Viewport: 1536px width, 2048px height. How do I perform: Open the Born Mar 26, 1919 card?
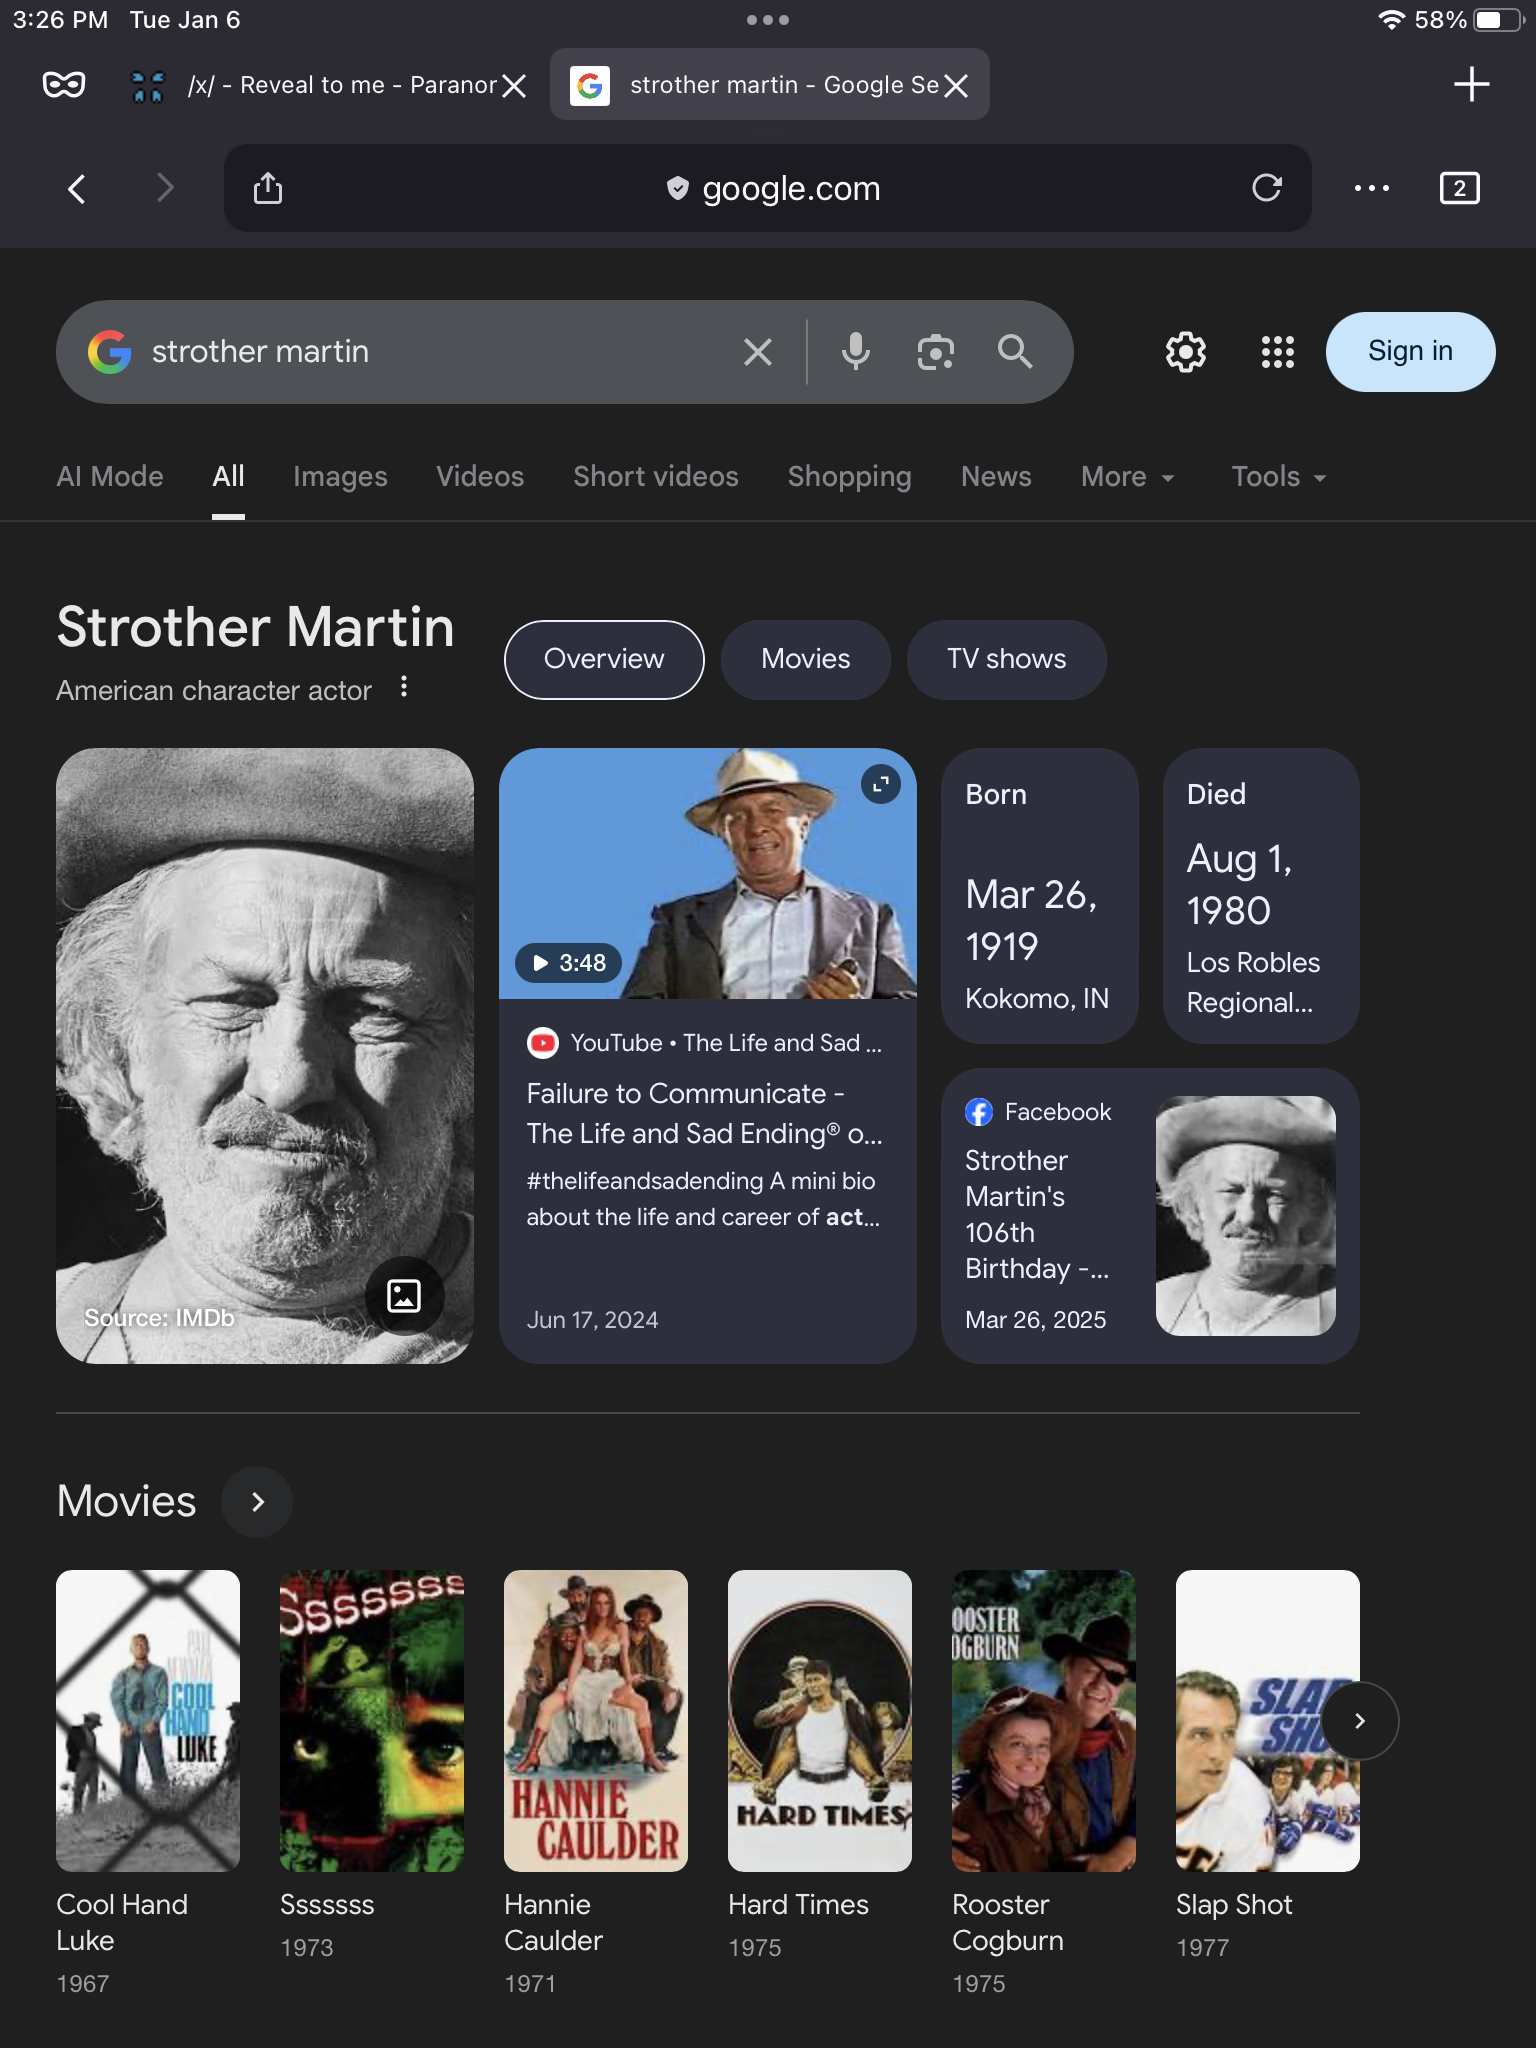[1040, 896]
